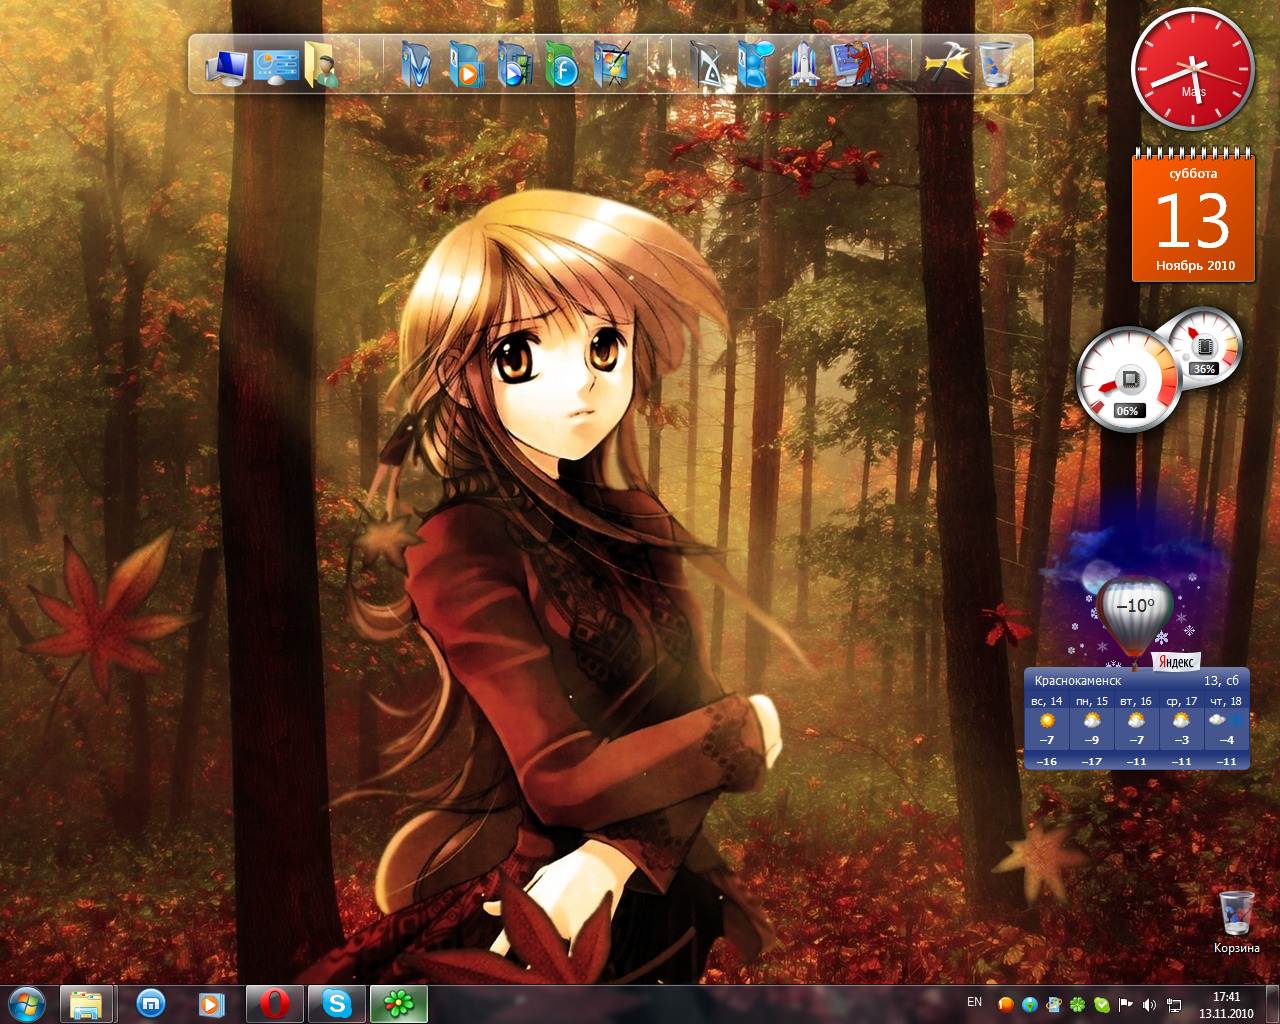Click the space shuttle icon in dock
The height and width of the screenshot is (1024, 1280).
click(x=804, y=65)
